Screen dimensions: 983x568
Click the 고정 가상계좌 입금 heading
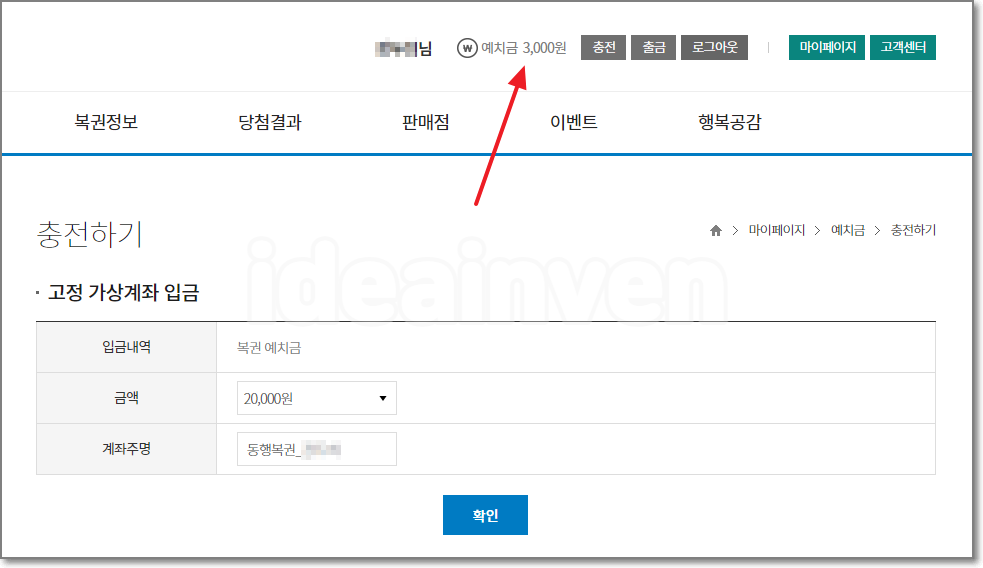click(124, 292)
